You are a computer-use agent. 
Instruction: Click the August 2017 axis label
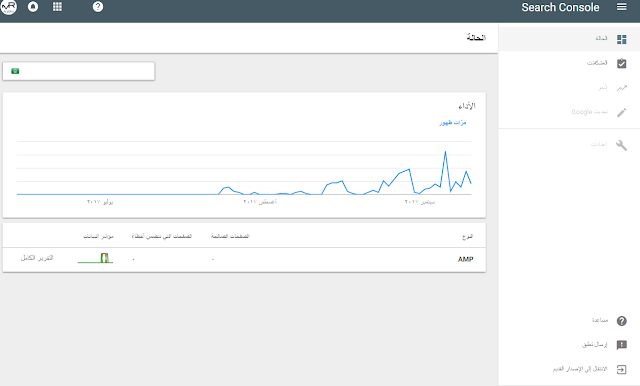260,202
